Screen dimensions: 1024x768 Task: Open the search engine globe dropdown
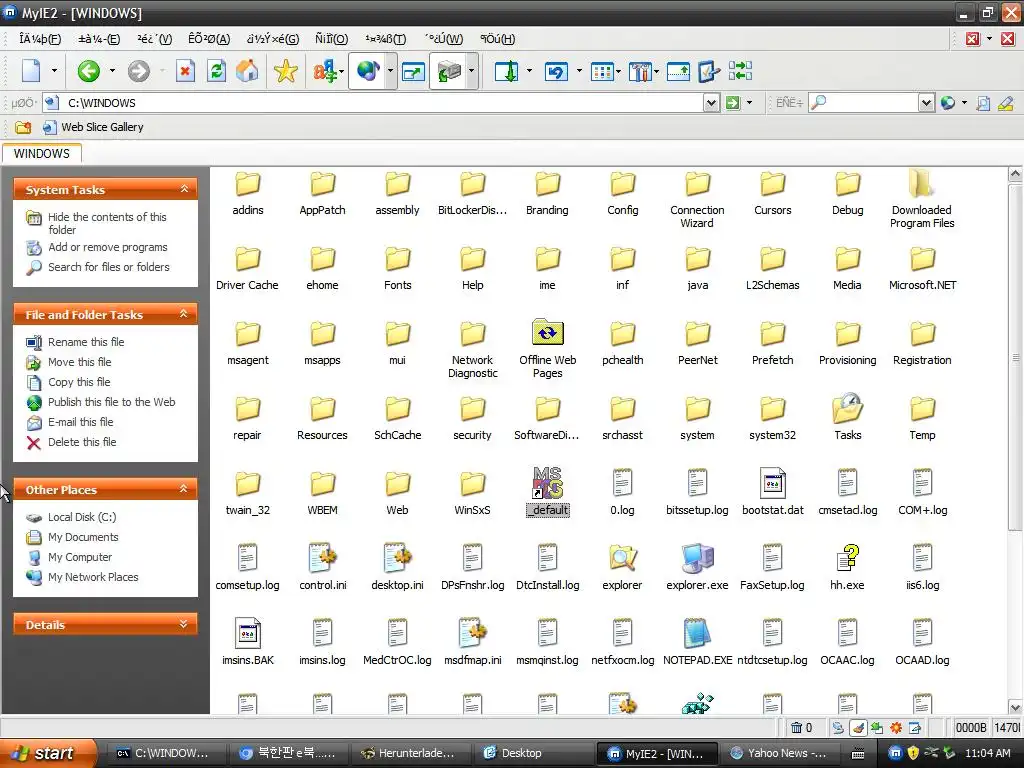click(x=965, y=103)
